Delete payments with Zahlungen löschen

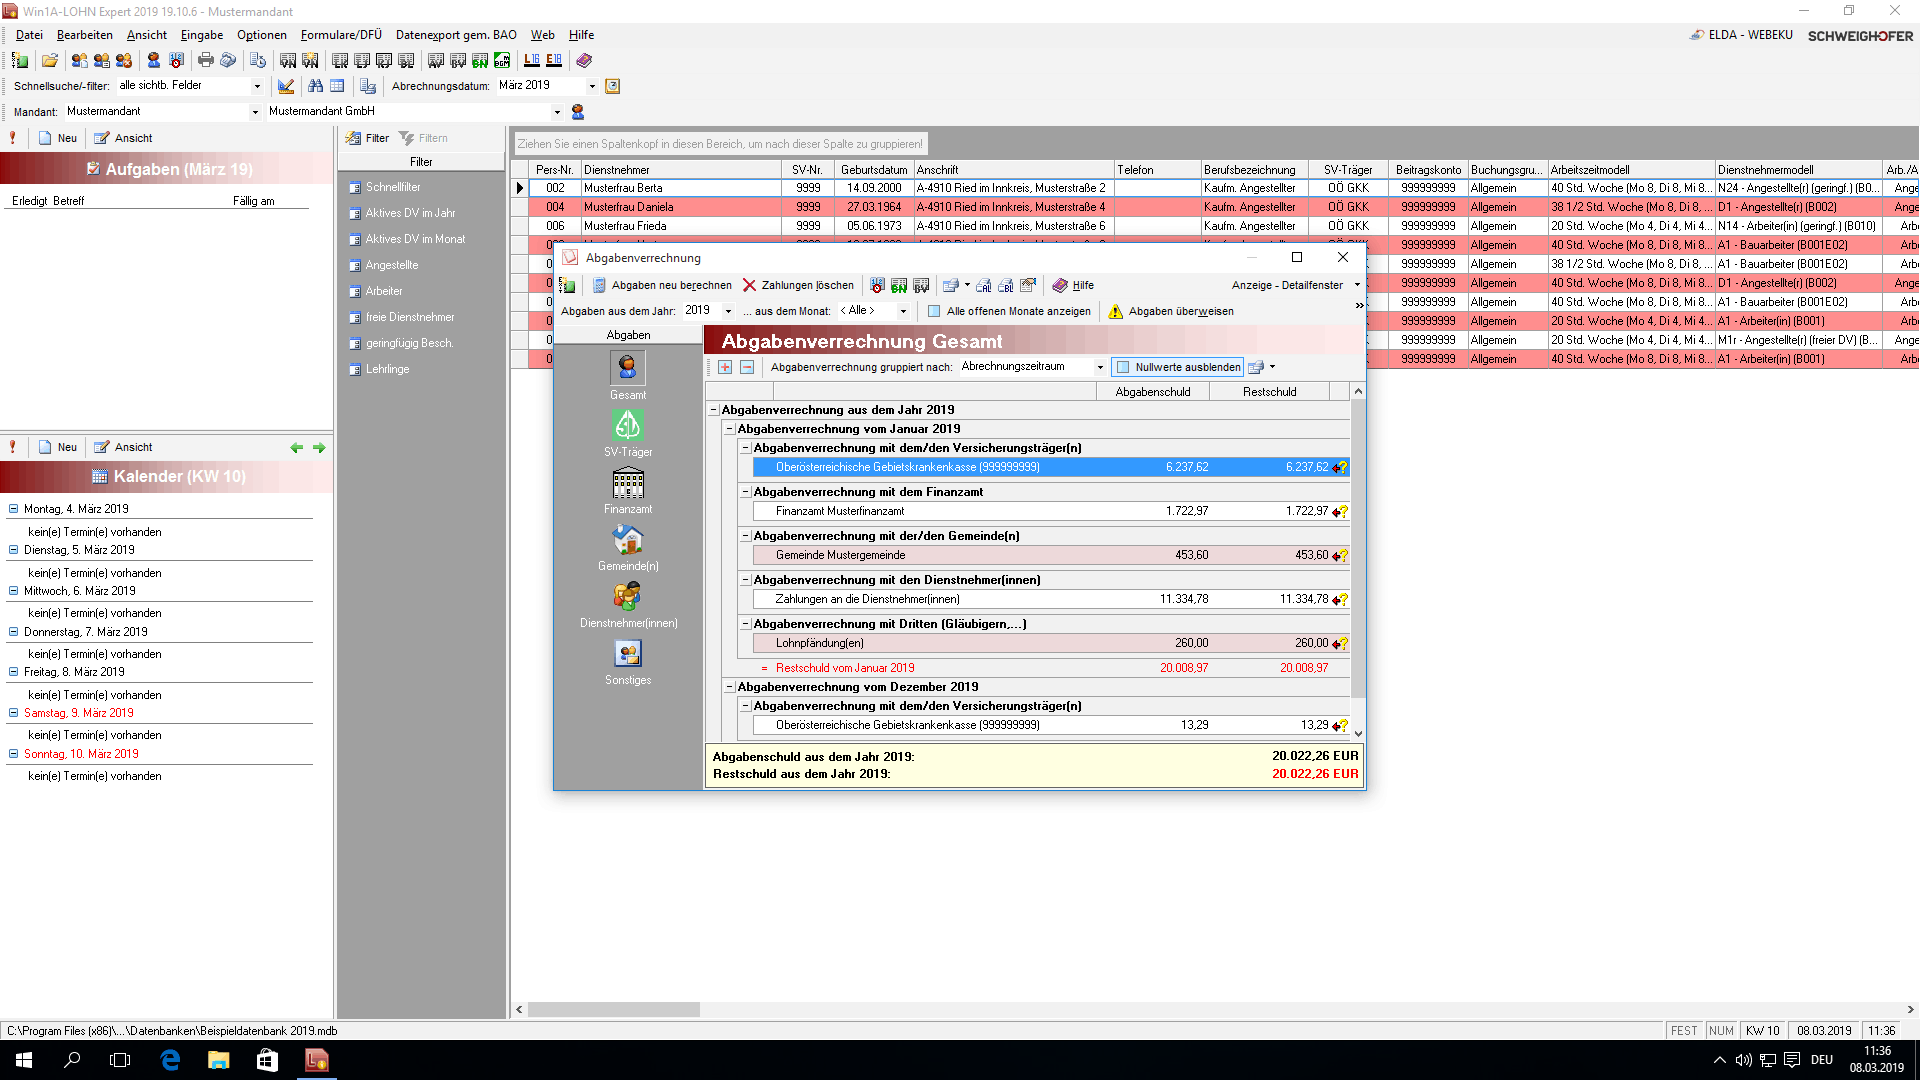[798, 285]
